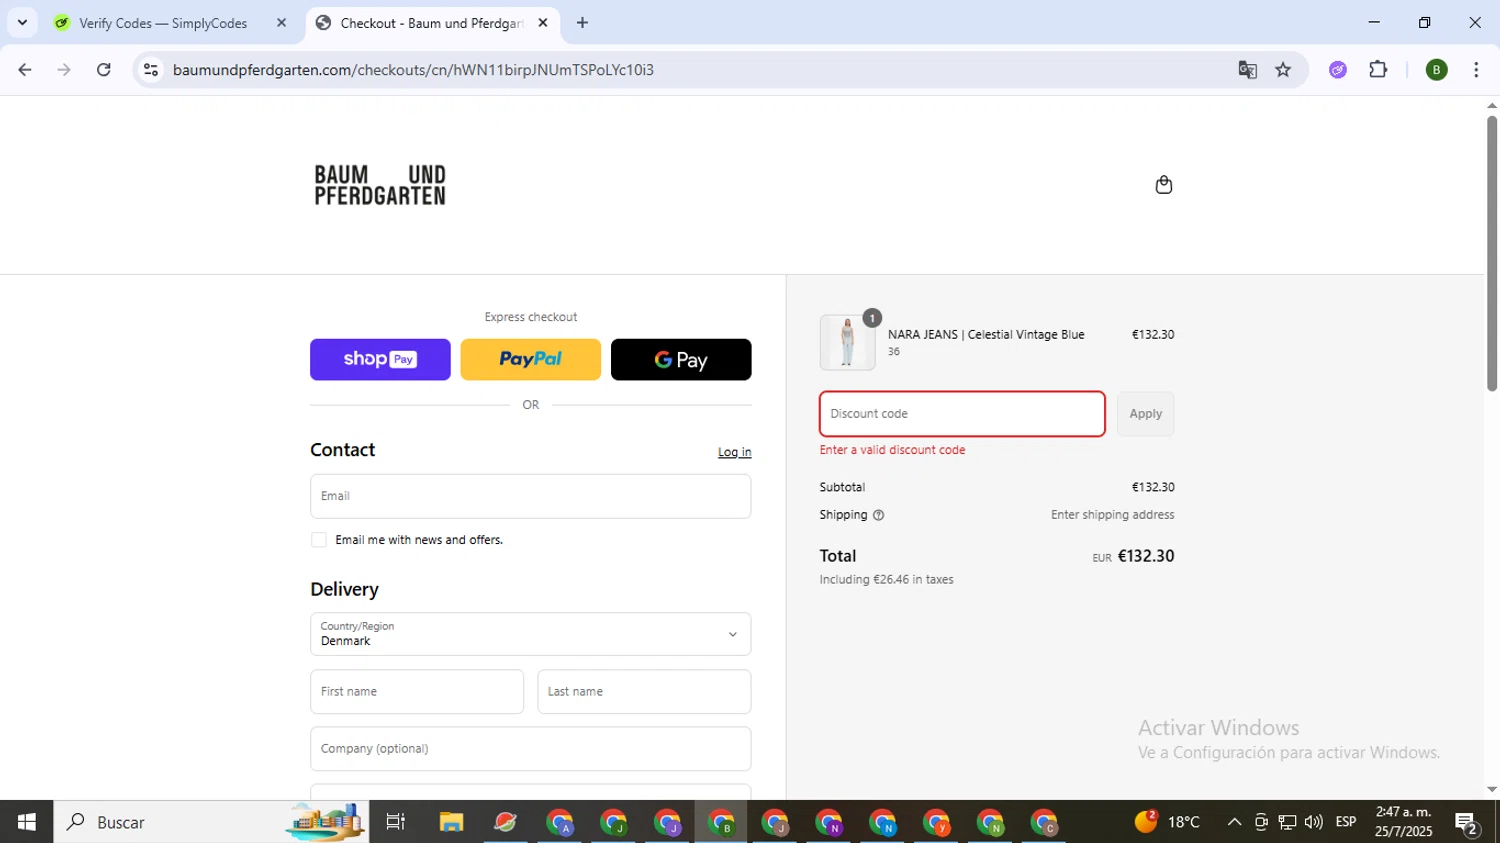Click the 'NARA JEANS | Celestial Vintage Blue' product name
The image size is (1500, 843).
coord(986,335)
